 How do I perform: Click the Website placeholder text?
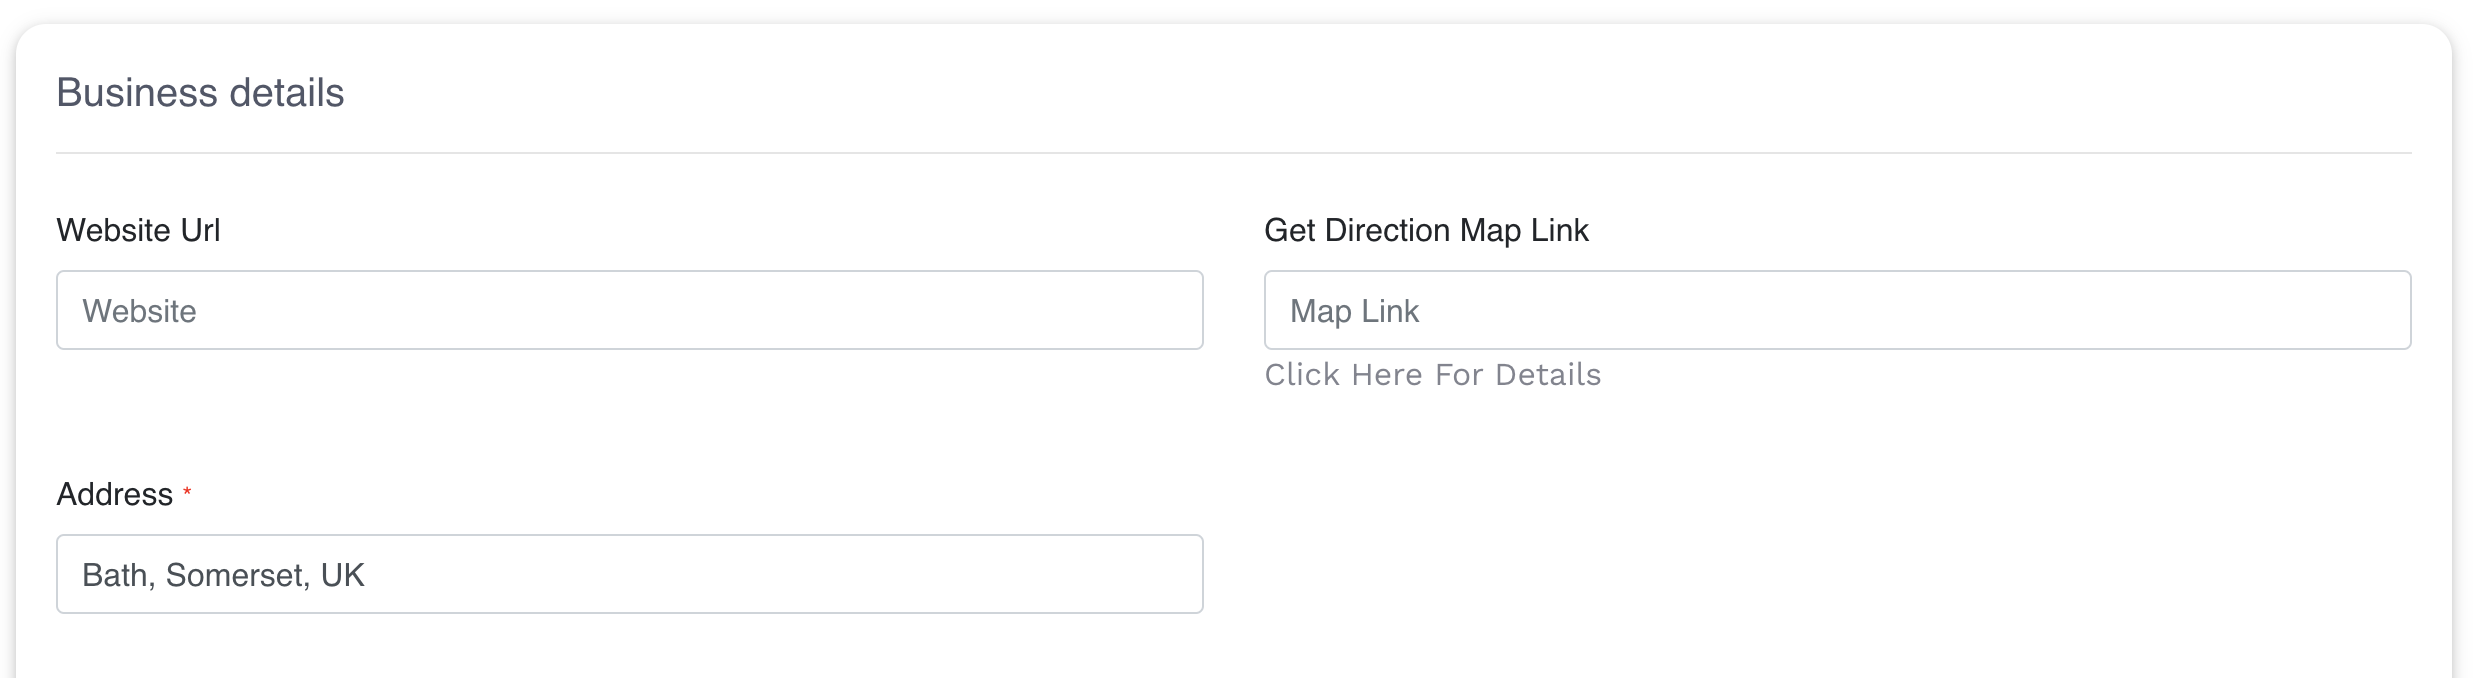[139, 311]
